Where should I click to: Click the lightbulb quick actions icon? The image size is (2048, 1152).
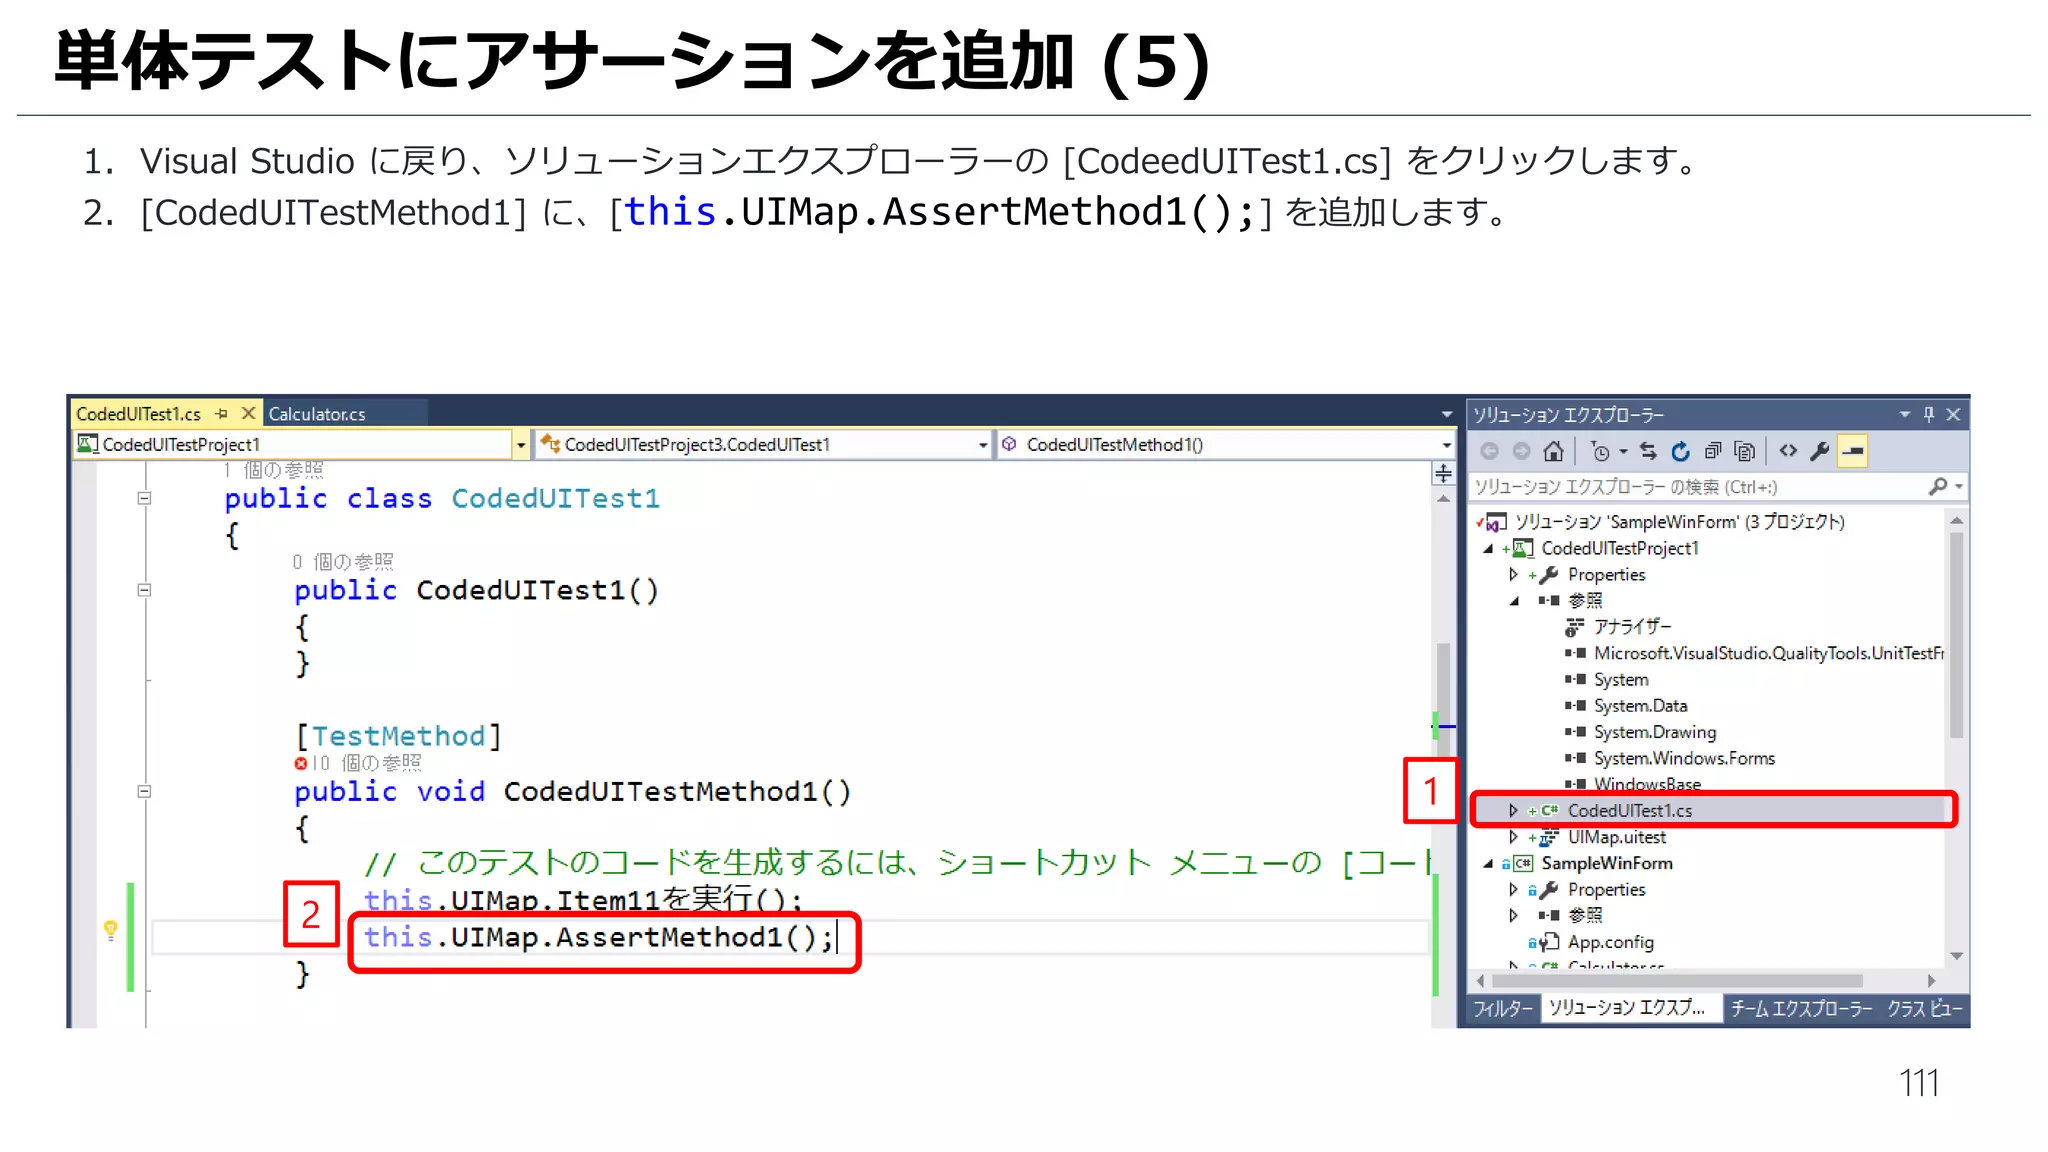[x=111, y=930]
